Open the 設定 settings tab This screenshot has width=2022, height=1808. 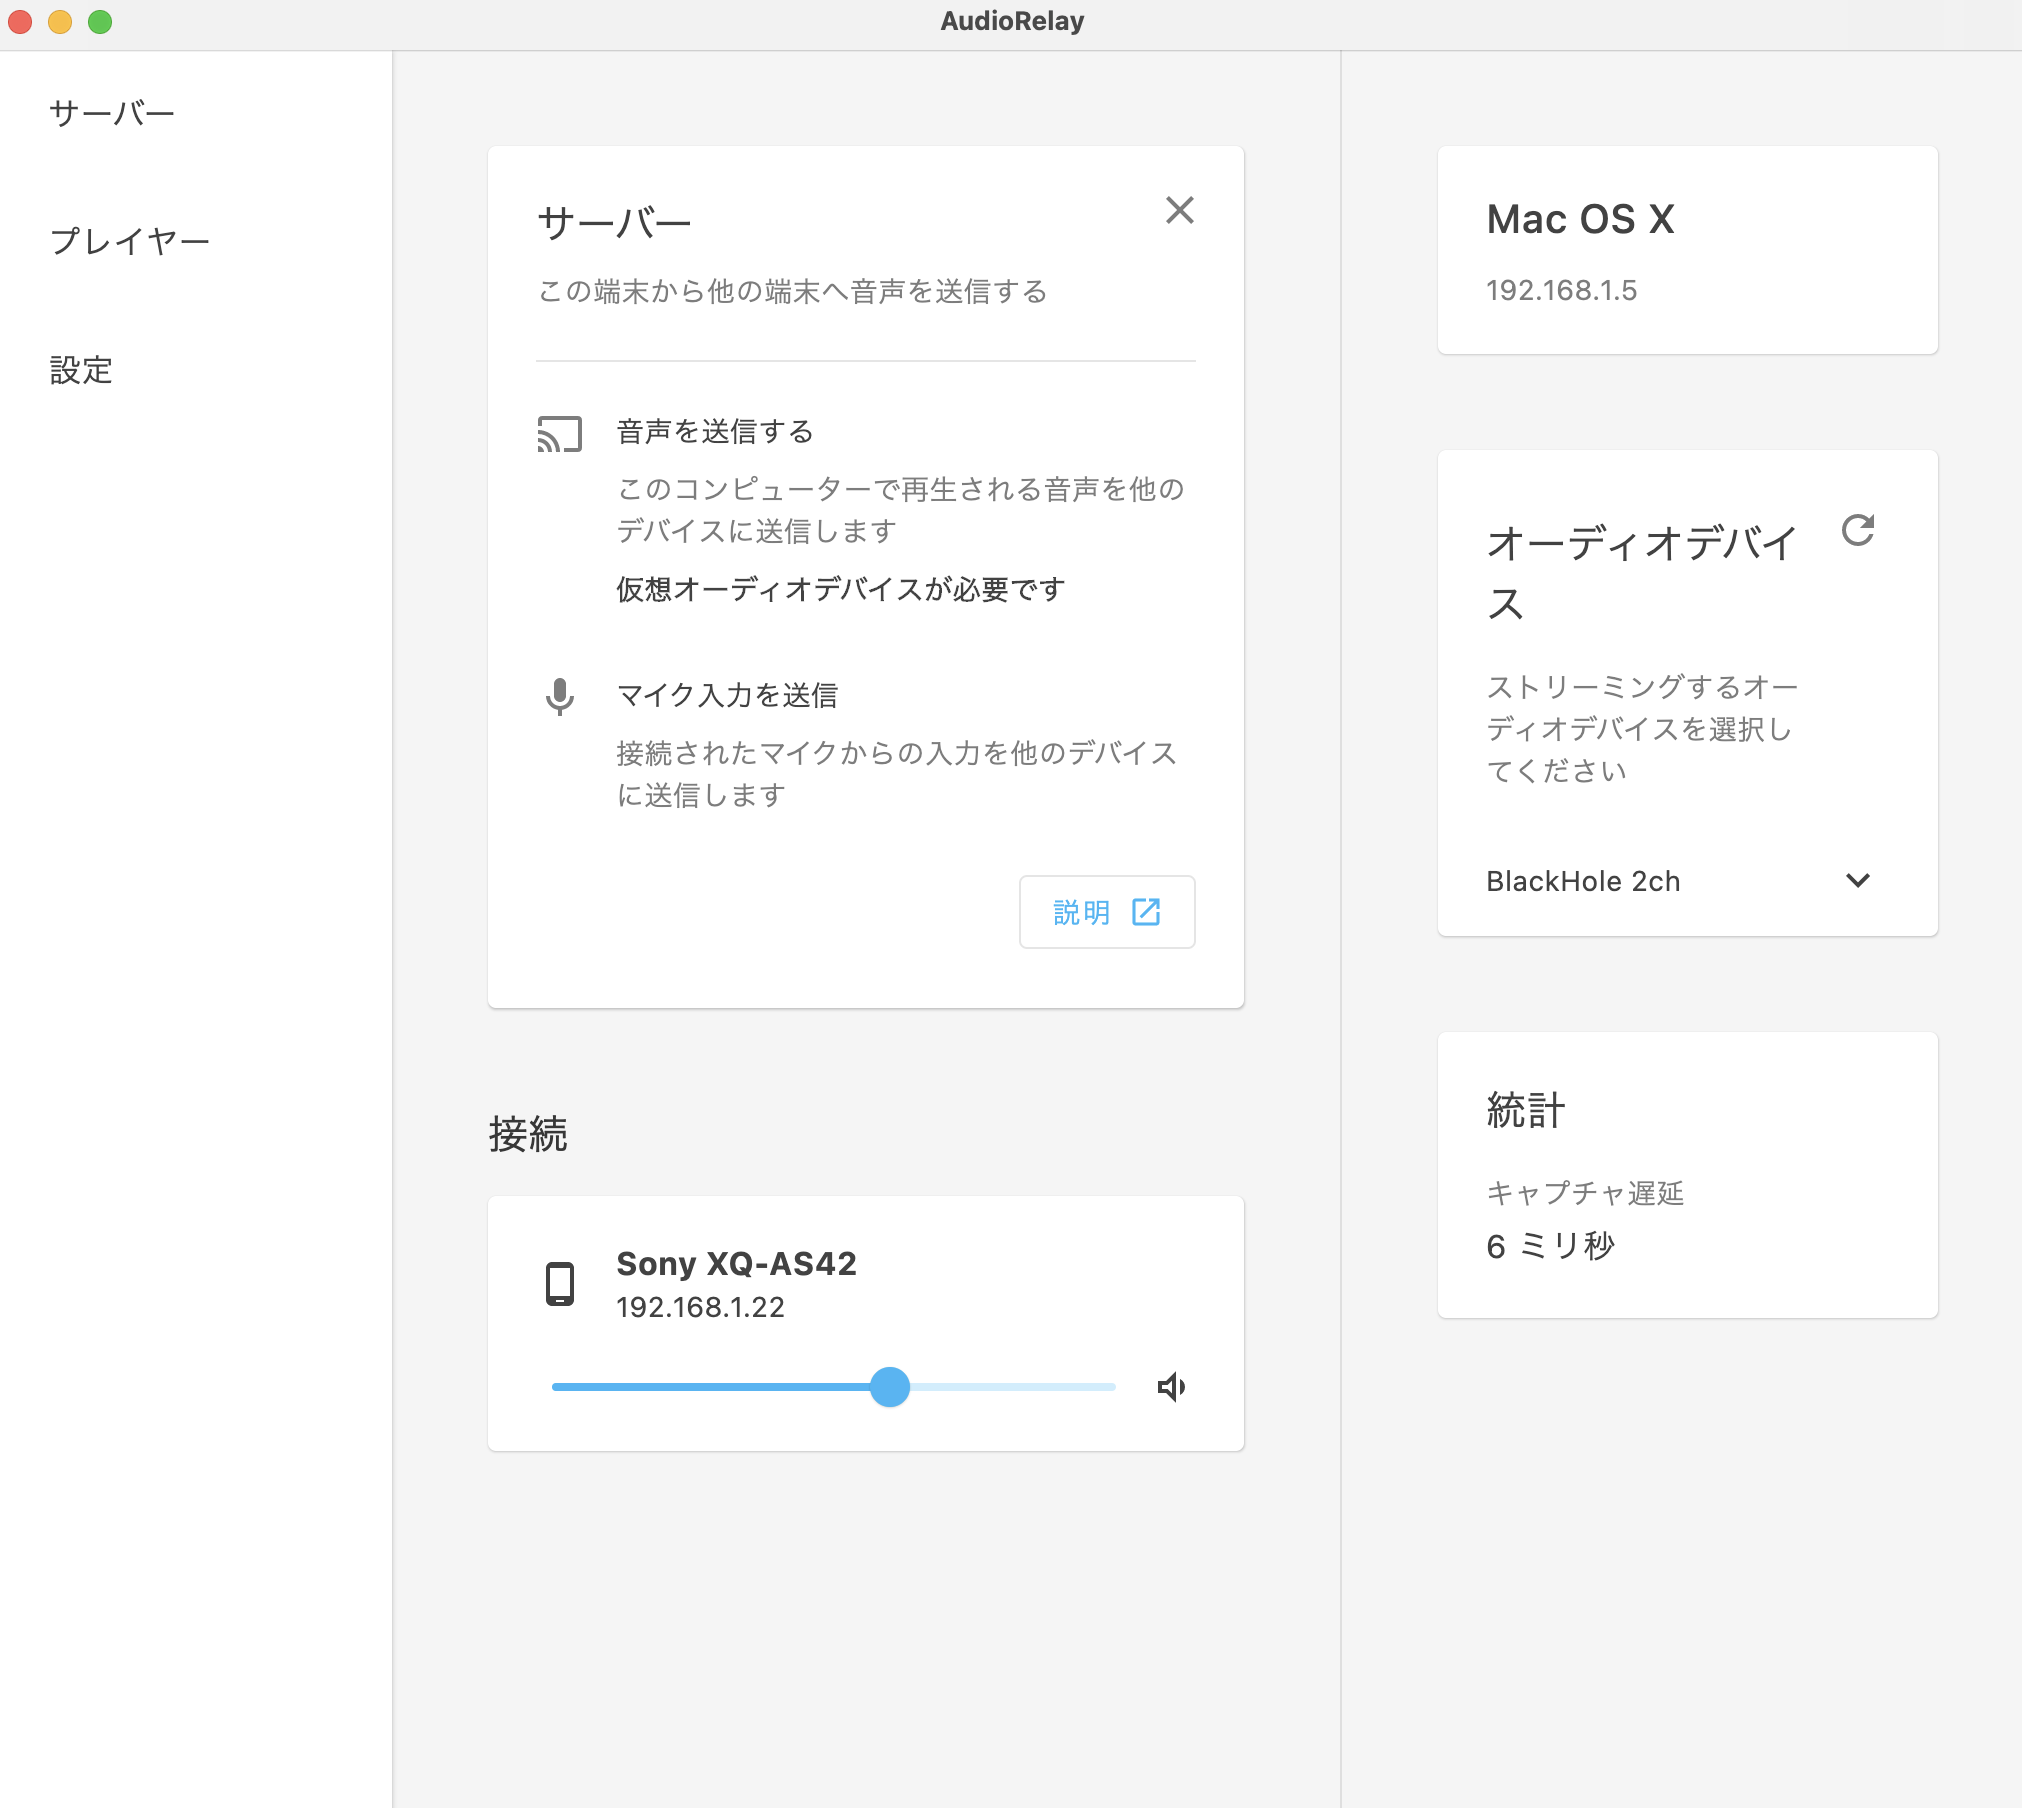coord(81,370)
